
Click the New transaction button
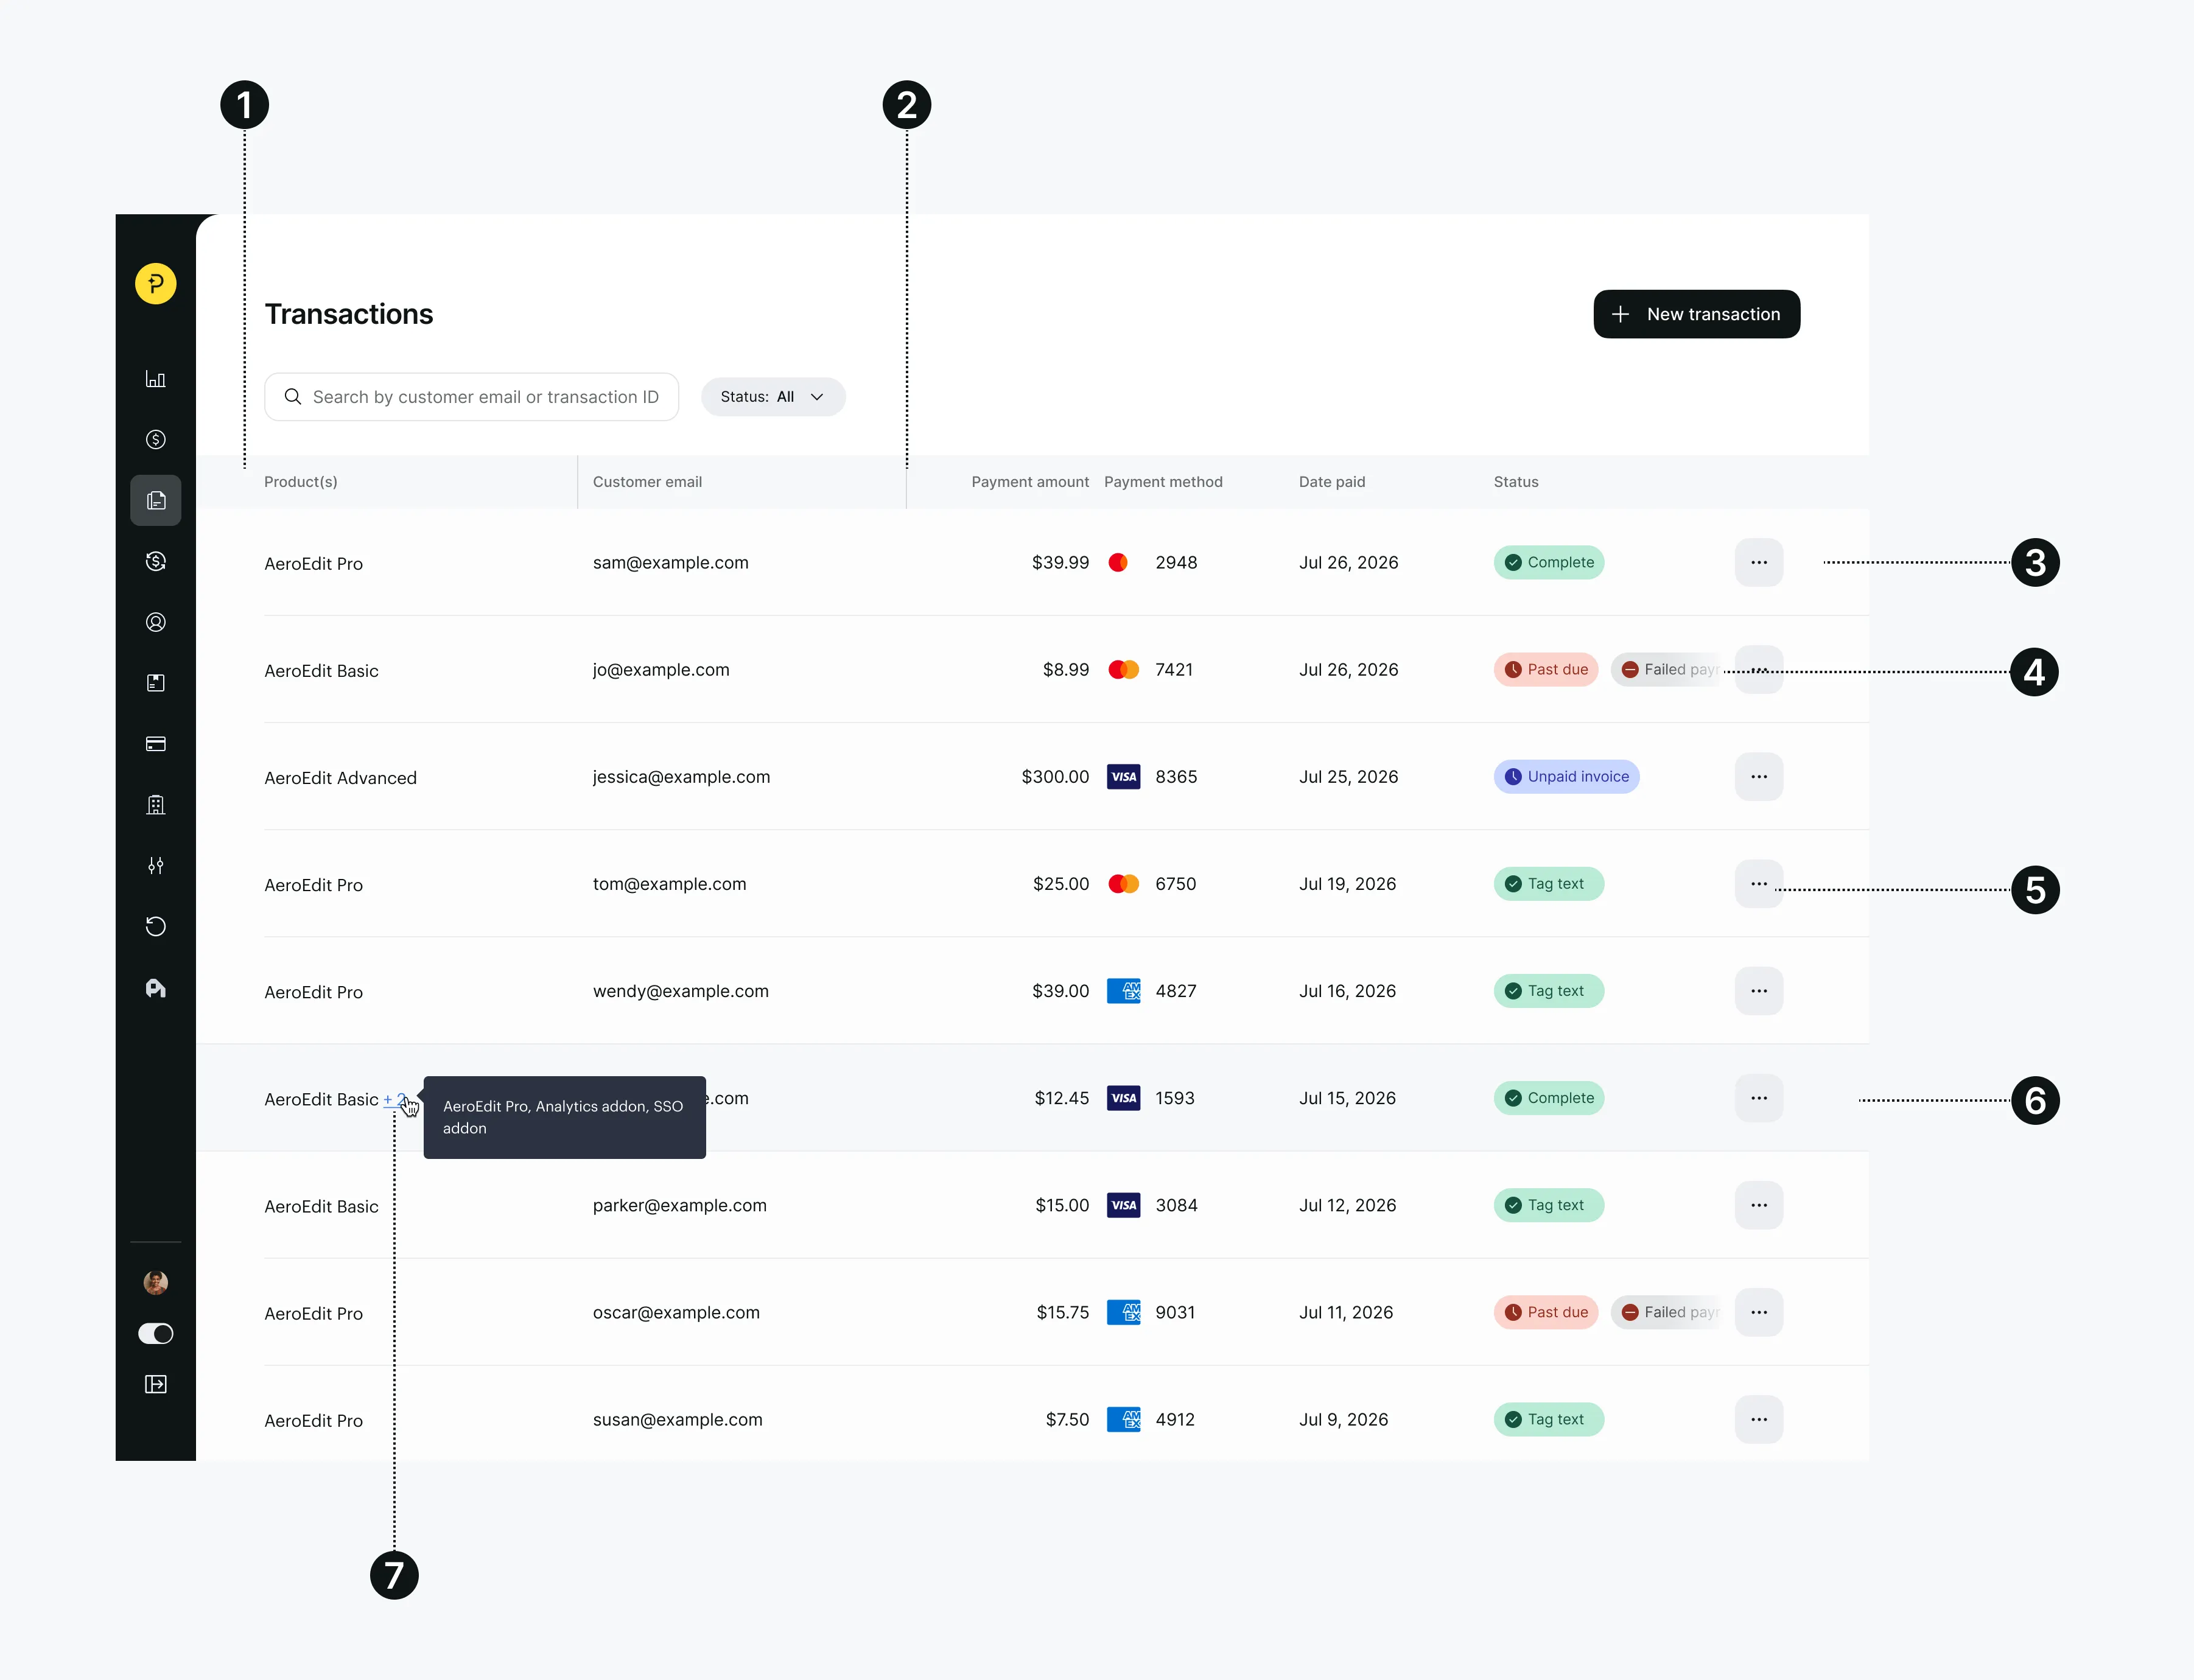(1696, 314)
